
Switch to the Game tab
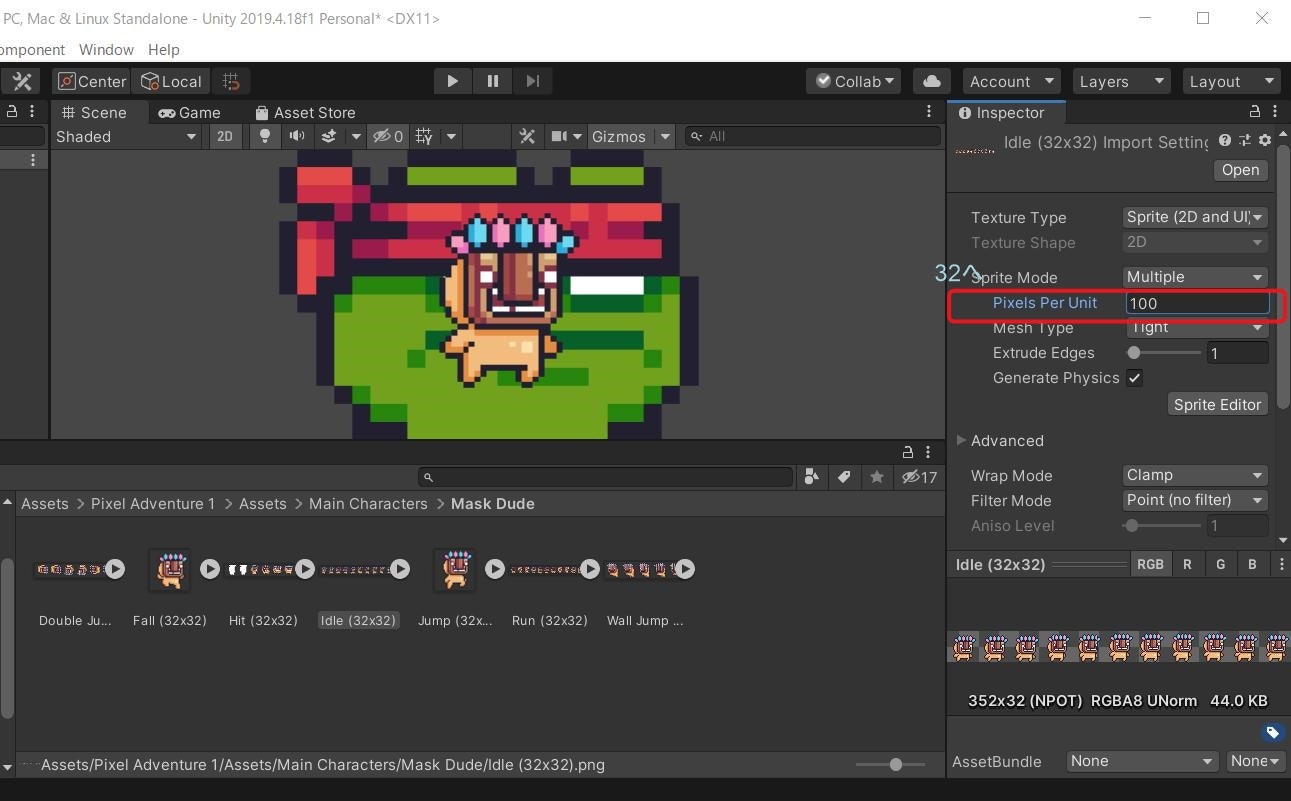(189, 112)
